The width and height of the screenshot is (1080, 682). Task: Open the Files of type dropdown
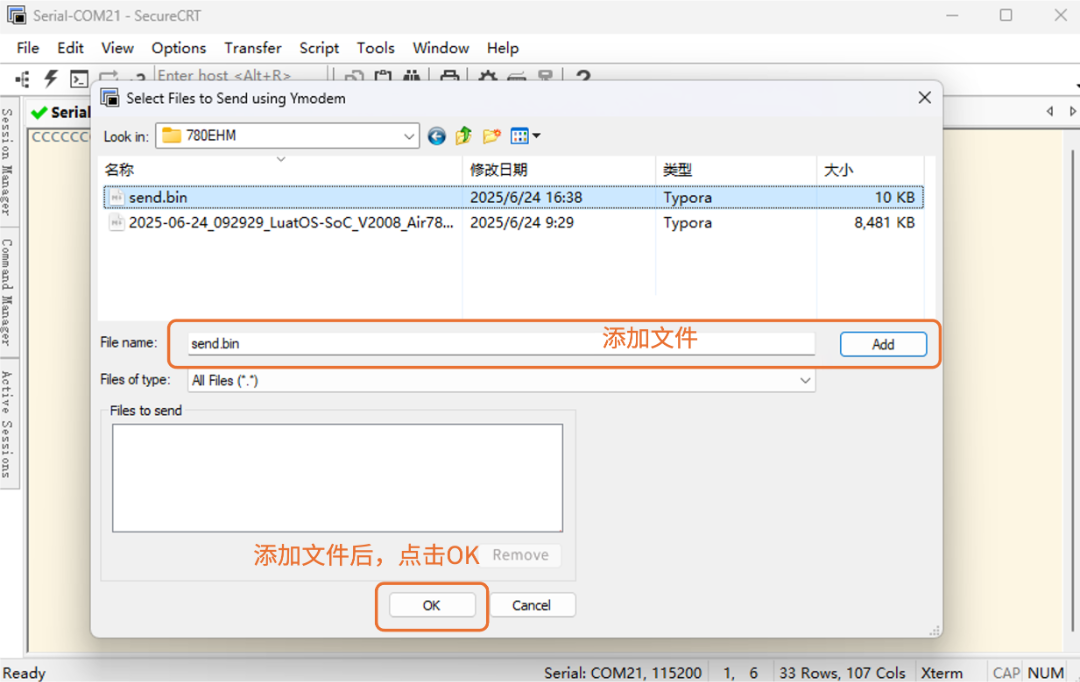click(806, 381)
